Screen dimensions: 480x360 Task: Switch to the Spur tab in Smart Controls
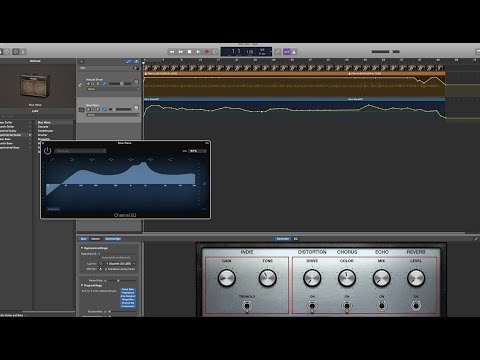pos(84,239)
